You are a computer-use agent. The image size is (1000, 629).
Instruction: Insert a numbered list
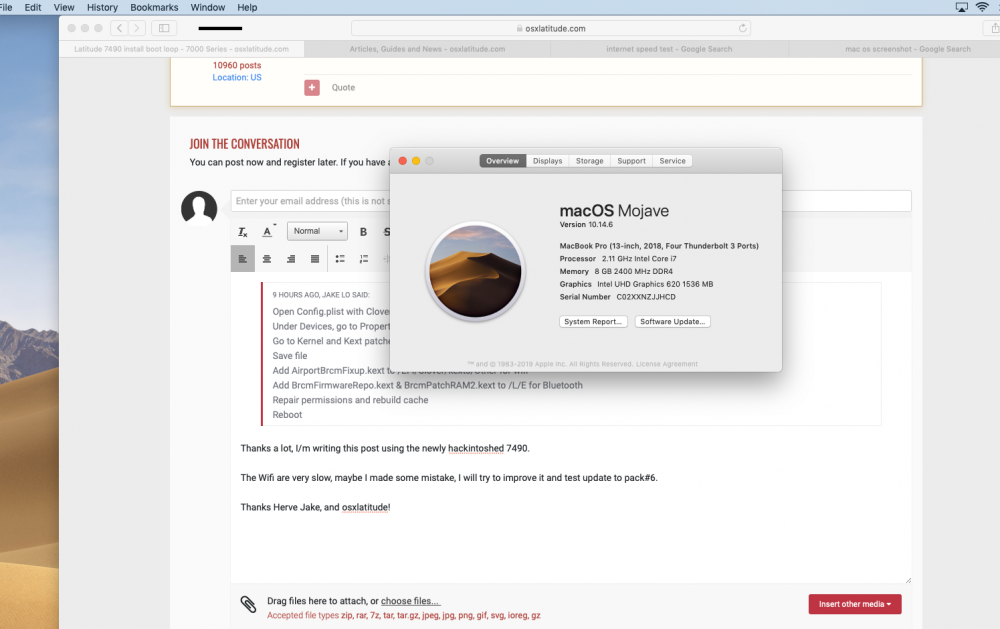coord(362,258)
